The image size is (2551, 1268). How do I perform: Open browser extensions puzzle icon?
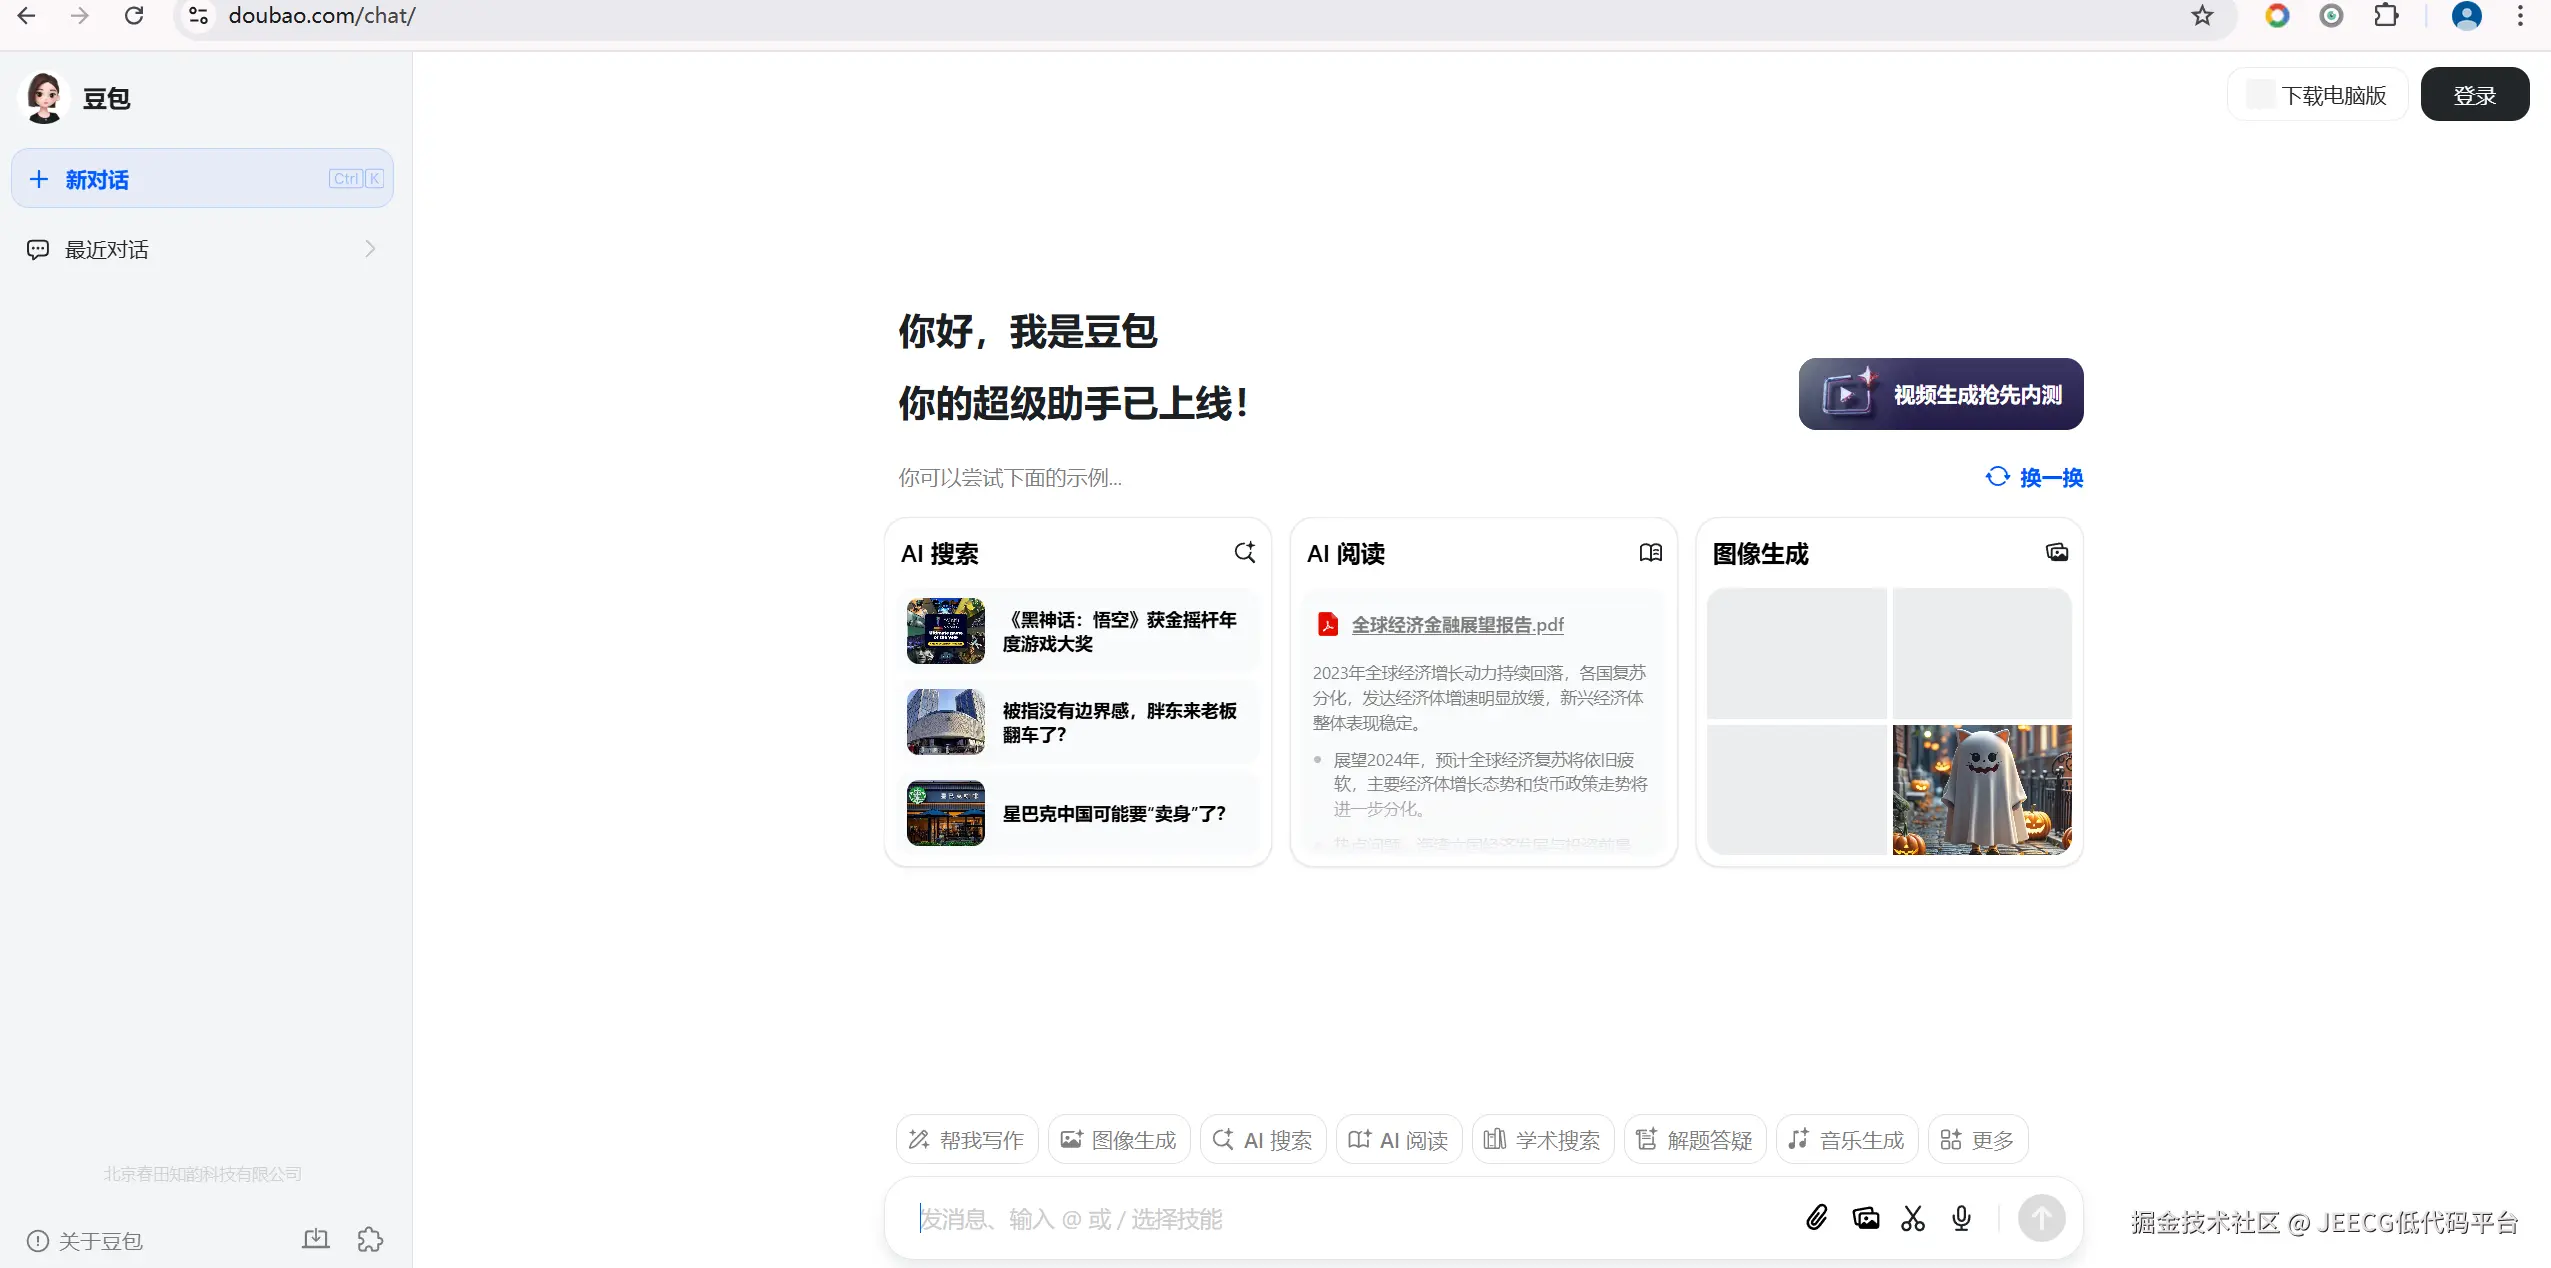[2386, 16]
